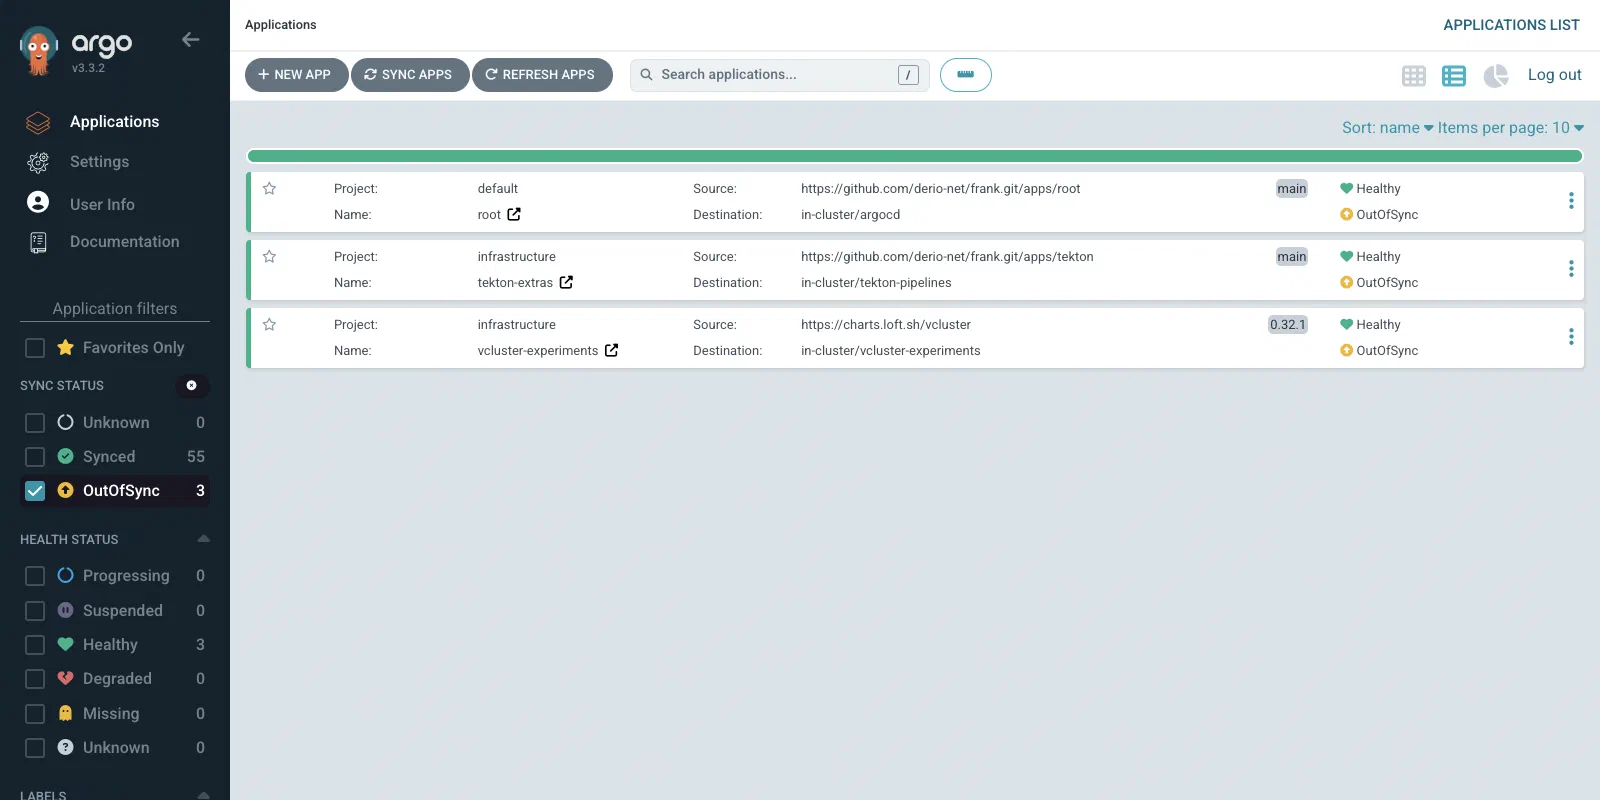Image resolution: width=1600 pixels, height=800 pixels.
Task: Click the root application name
Action: point(489,215)
